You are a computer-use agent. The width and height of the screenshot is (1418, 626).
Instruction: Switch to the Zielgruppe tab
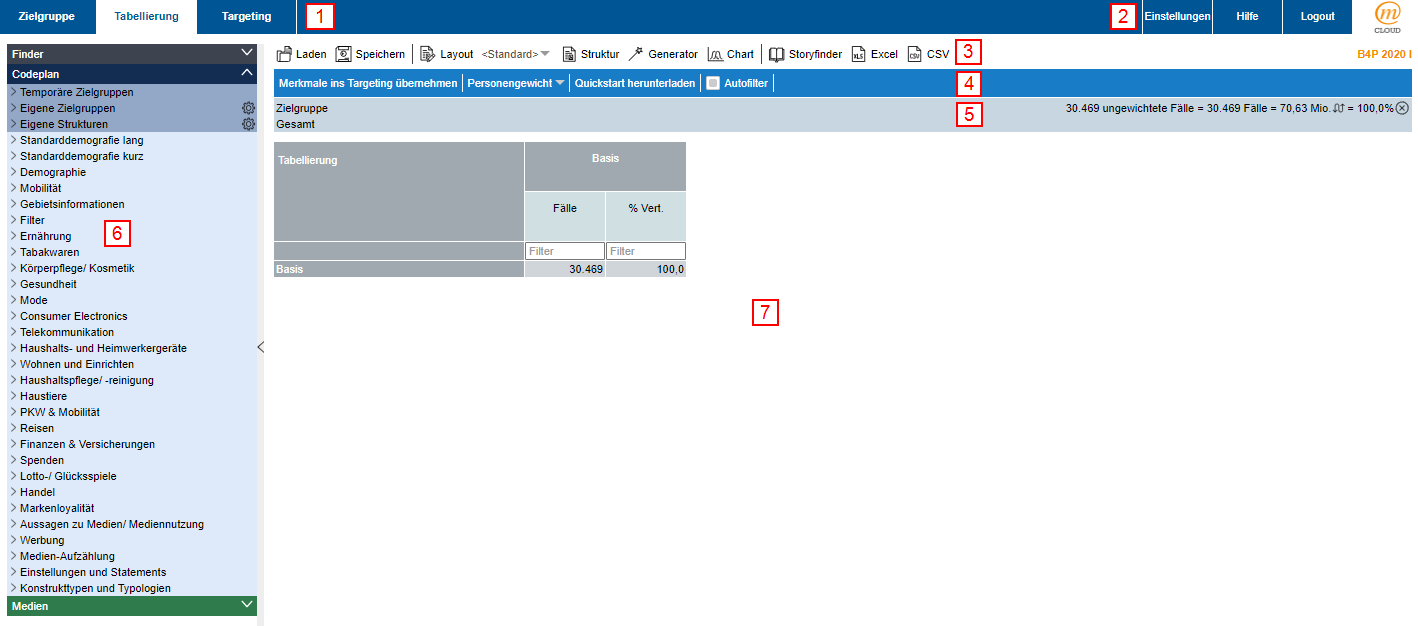pos(47,17)
